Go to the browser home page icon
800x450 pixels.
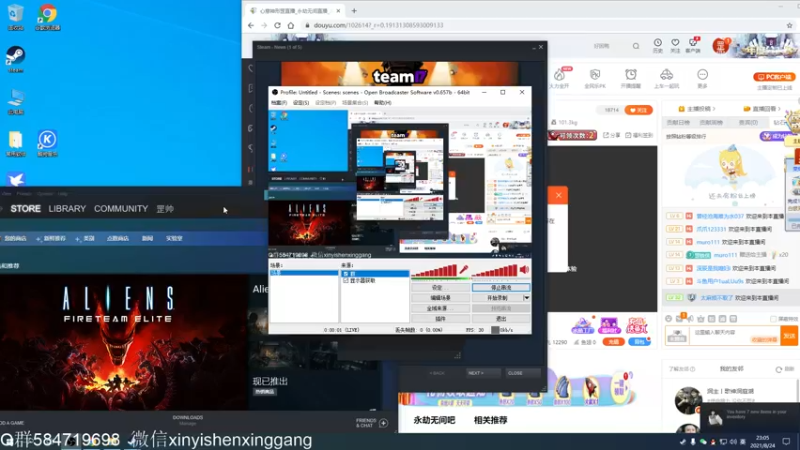pyautogui.click(x=291, y=25)
